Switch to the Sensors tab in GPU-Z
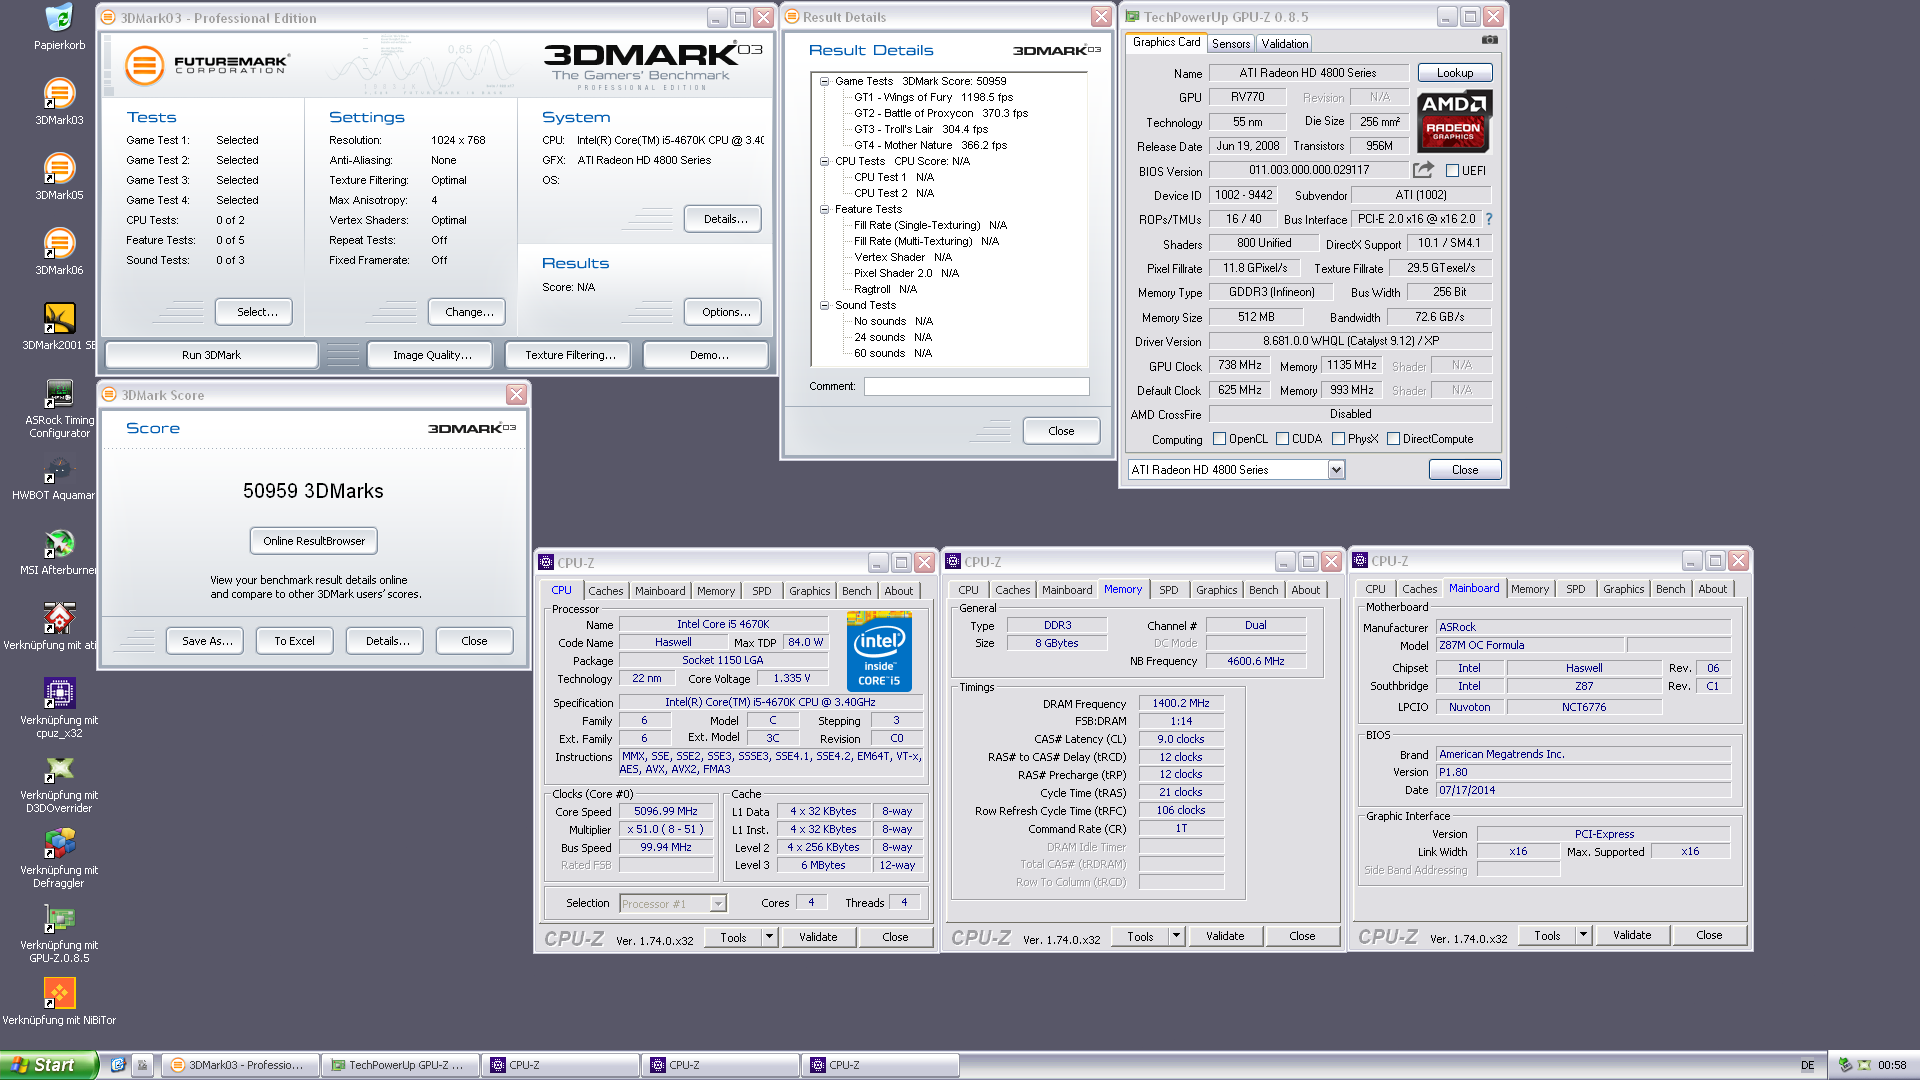Screen dimensions: 1920x1080 pos(1231,44)
